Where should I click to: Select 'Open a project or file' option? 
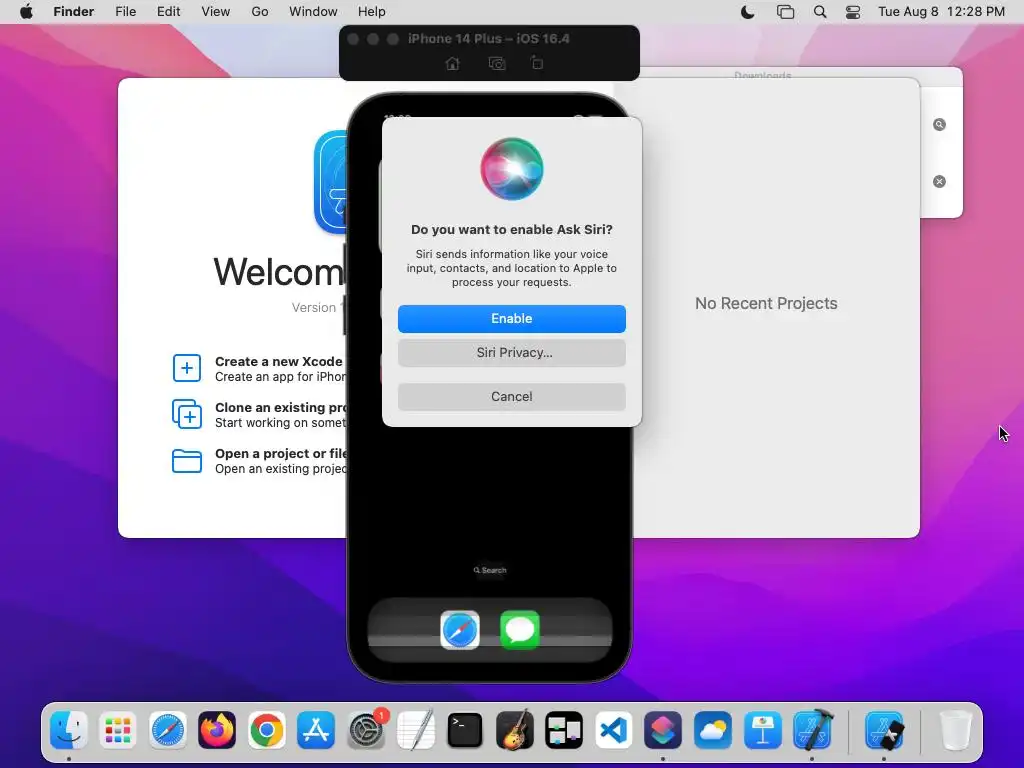[x=281, y=461]
